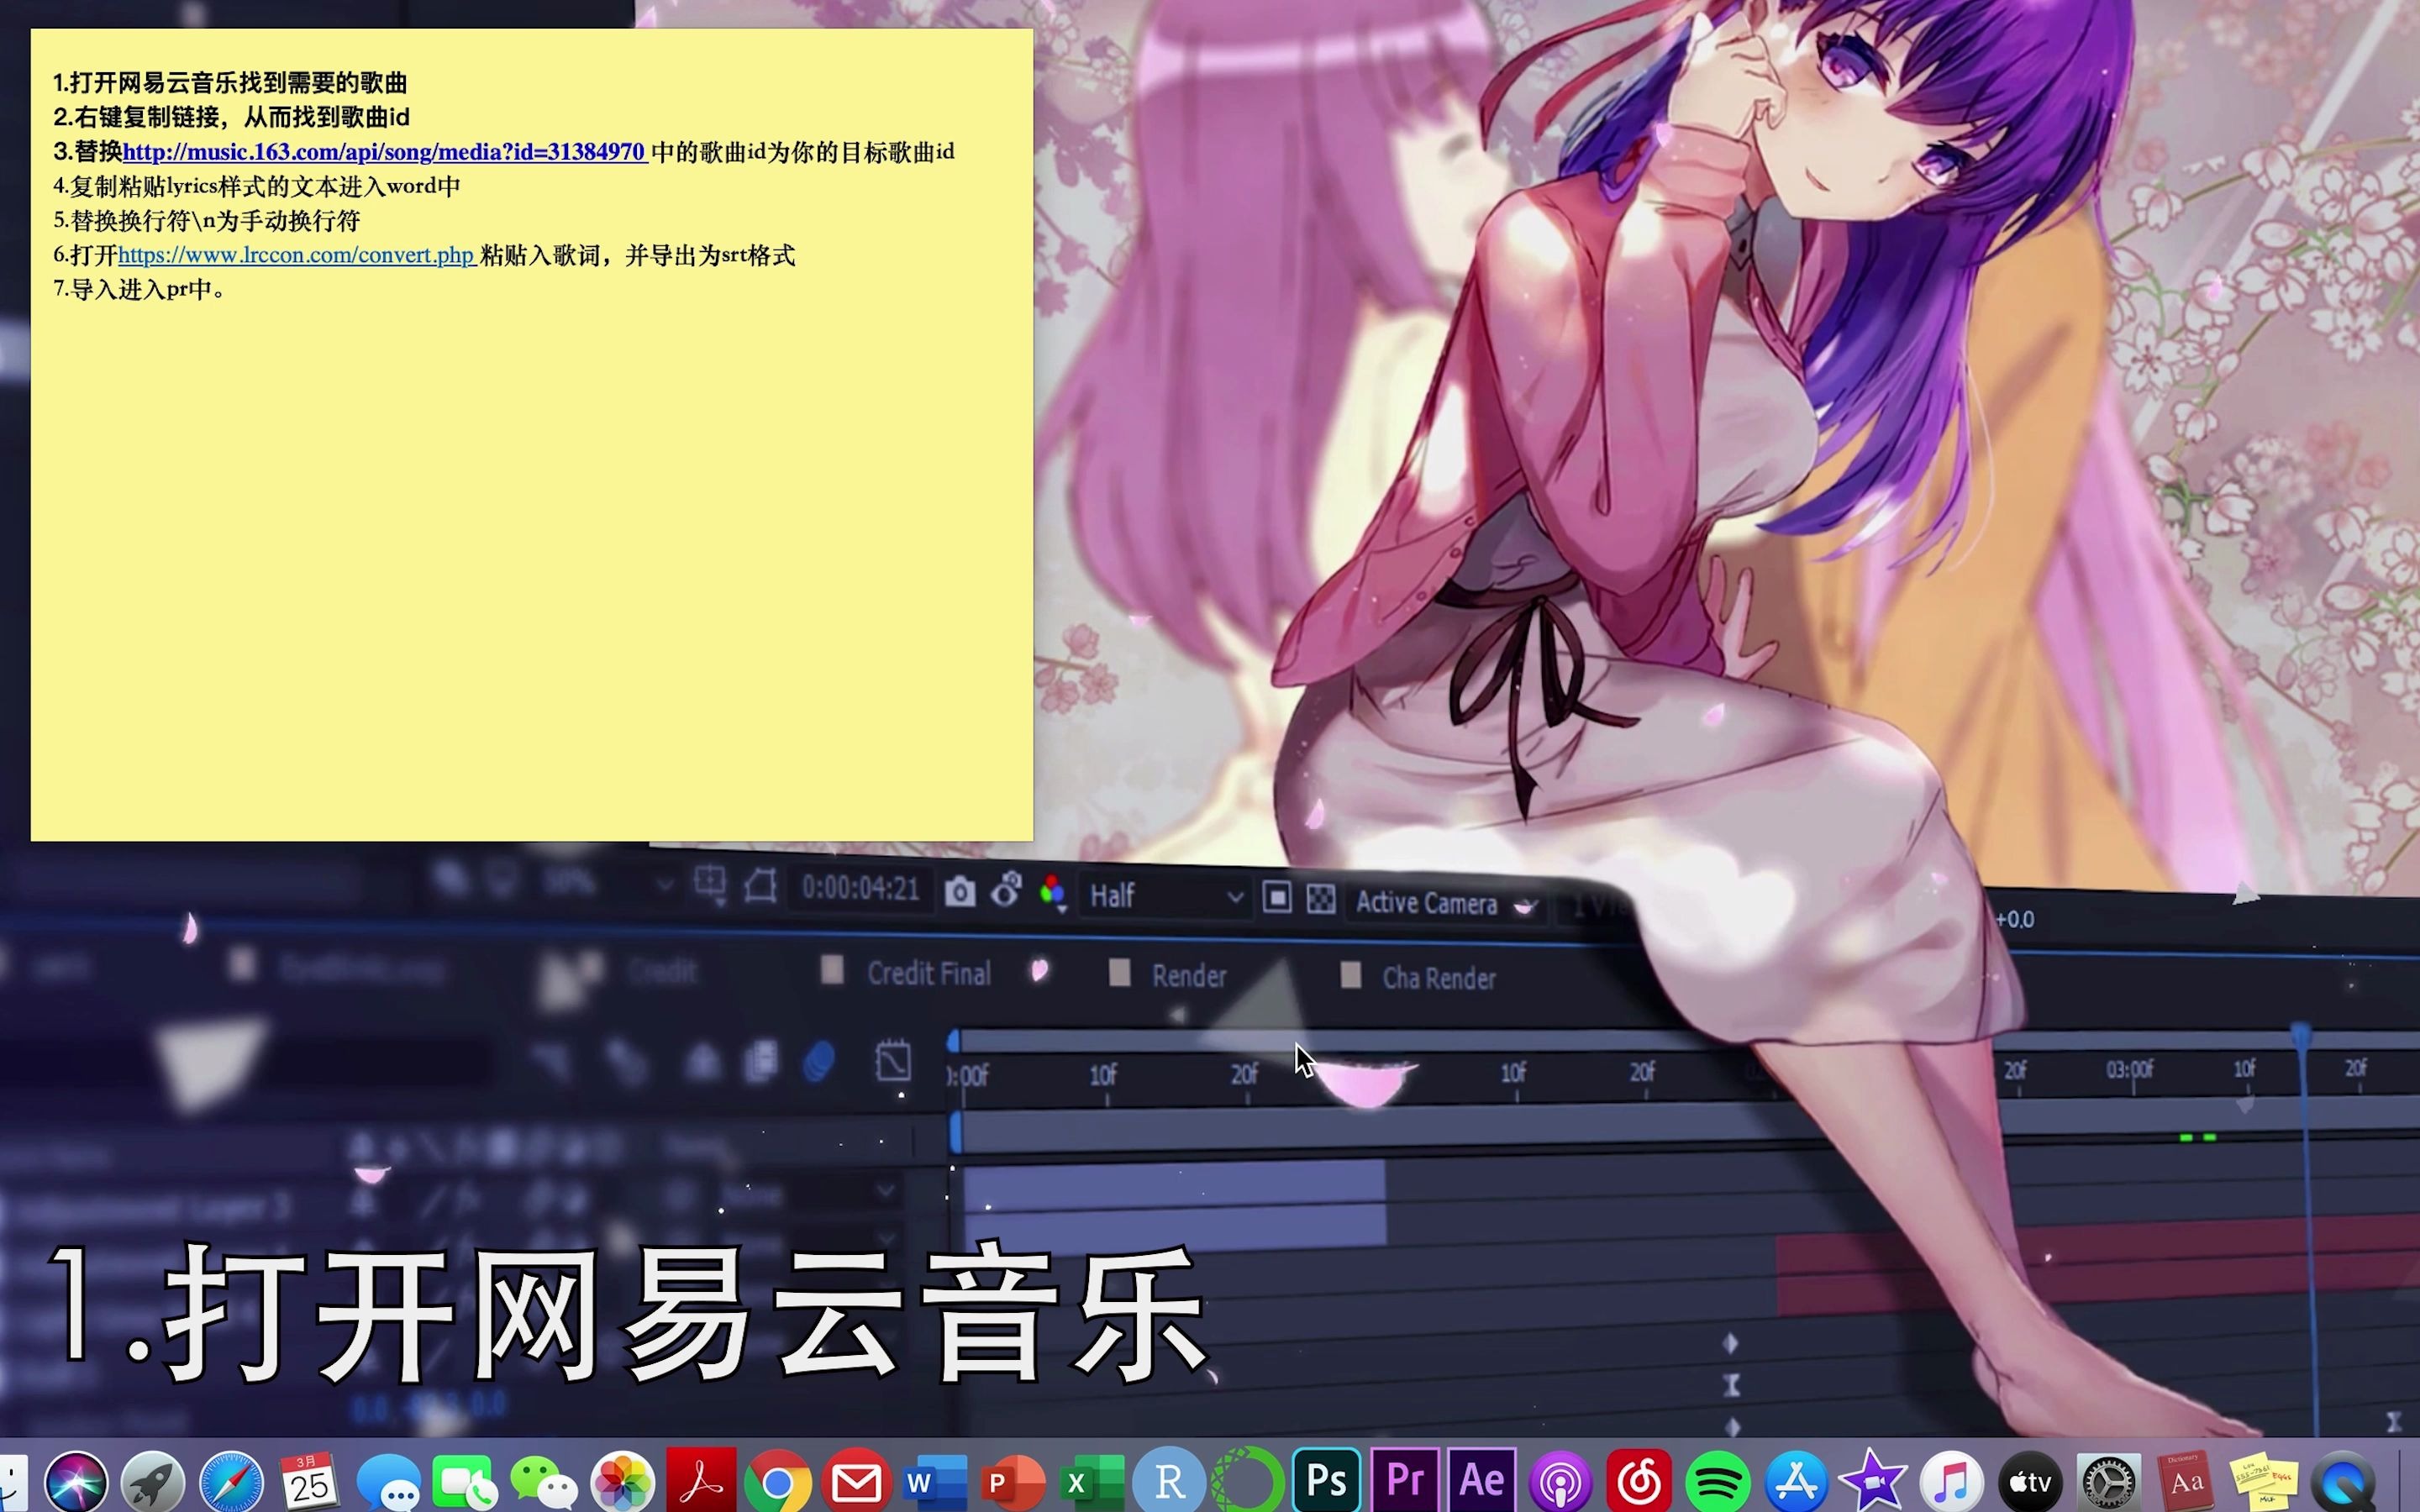Open NetEase Cloud Music in the Dock
Image resolution: width=2420 pixels, height=1512 pixels.
pos(1639,1481)
